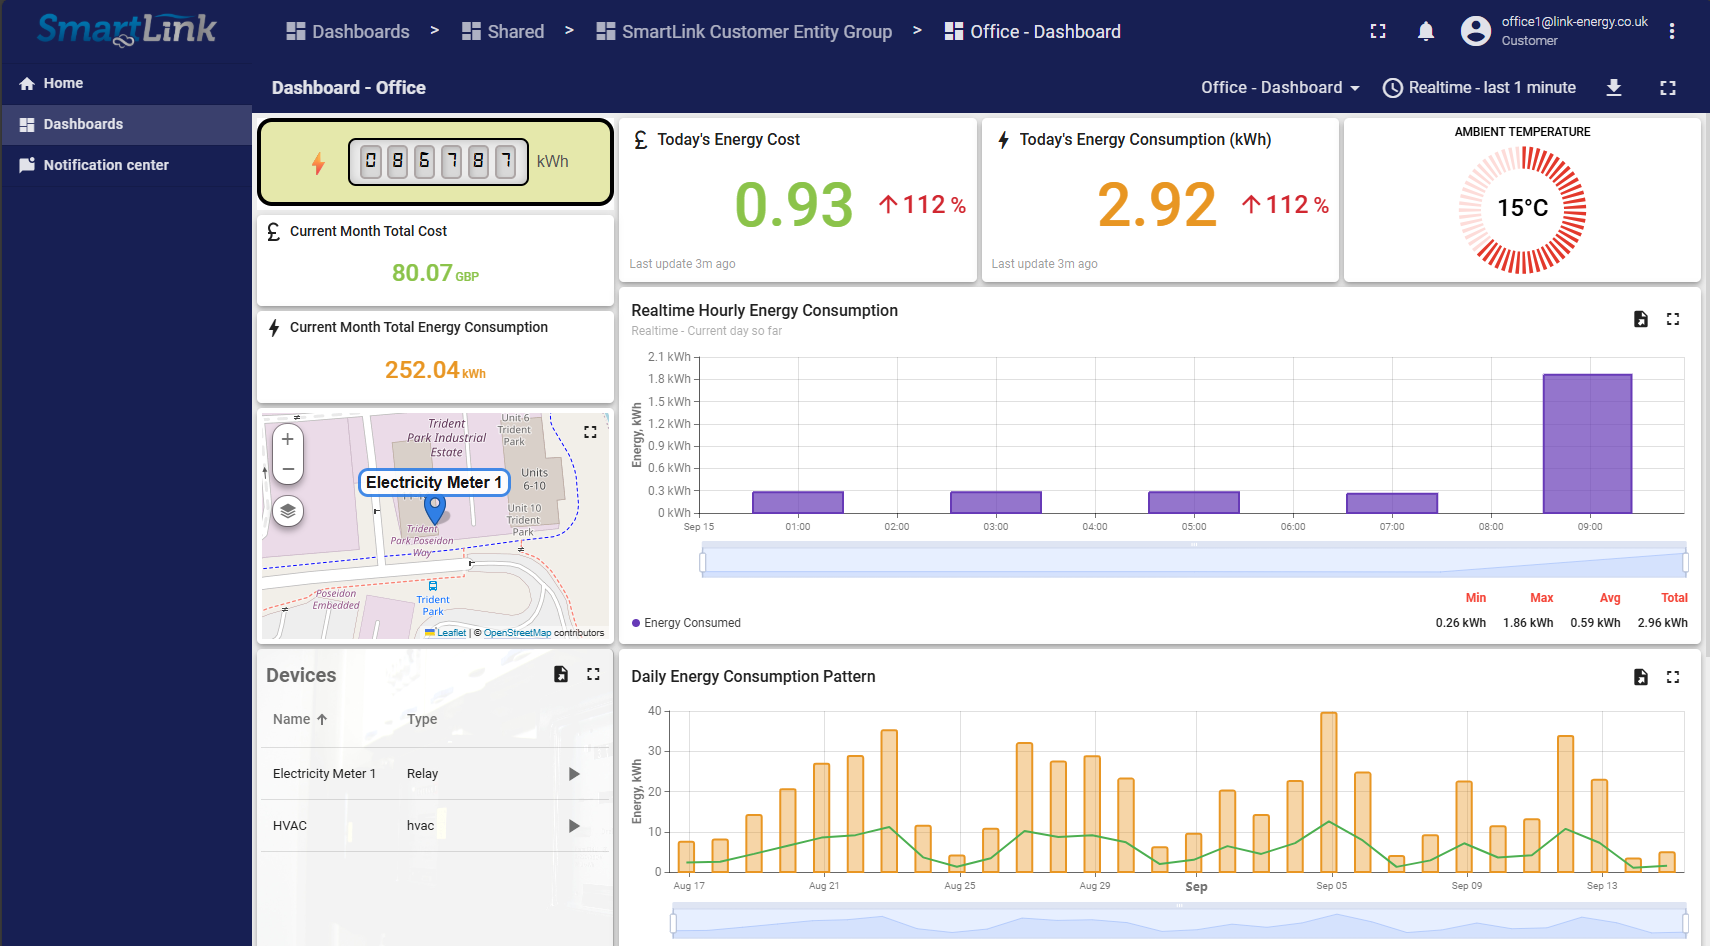Click the Dashboard - Office title

(x=349, y=88)
